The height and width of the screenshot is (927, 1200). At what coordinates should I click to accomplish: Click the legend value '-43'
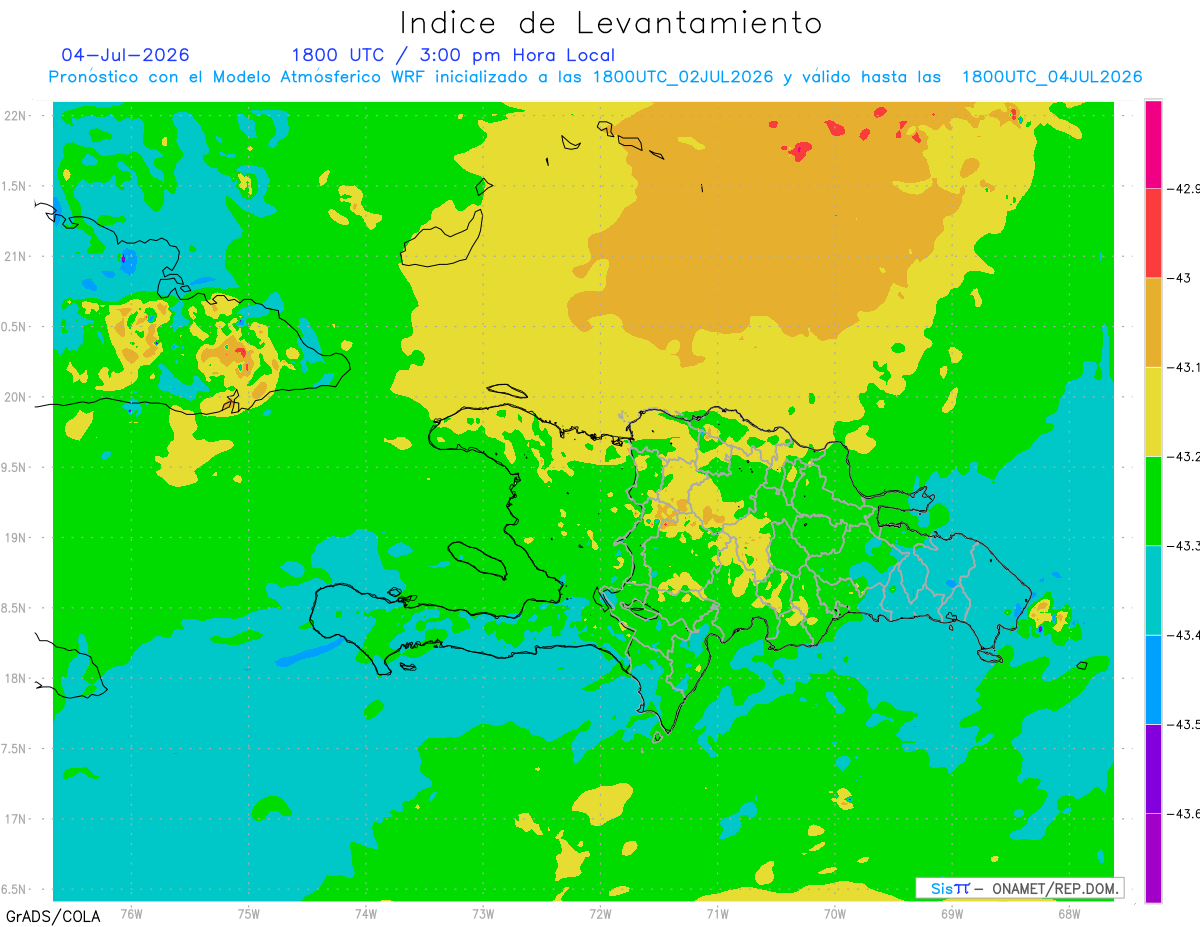1179,278
